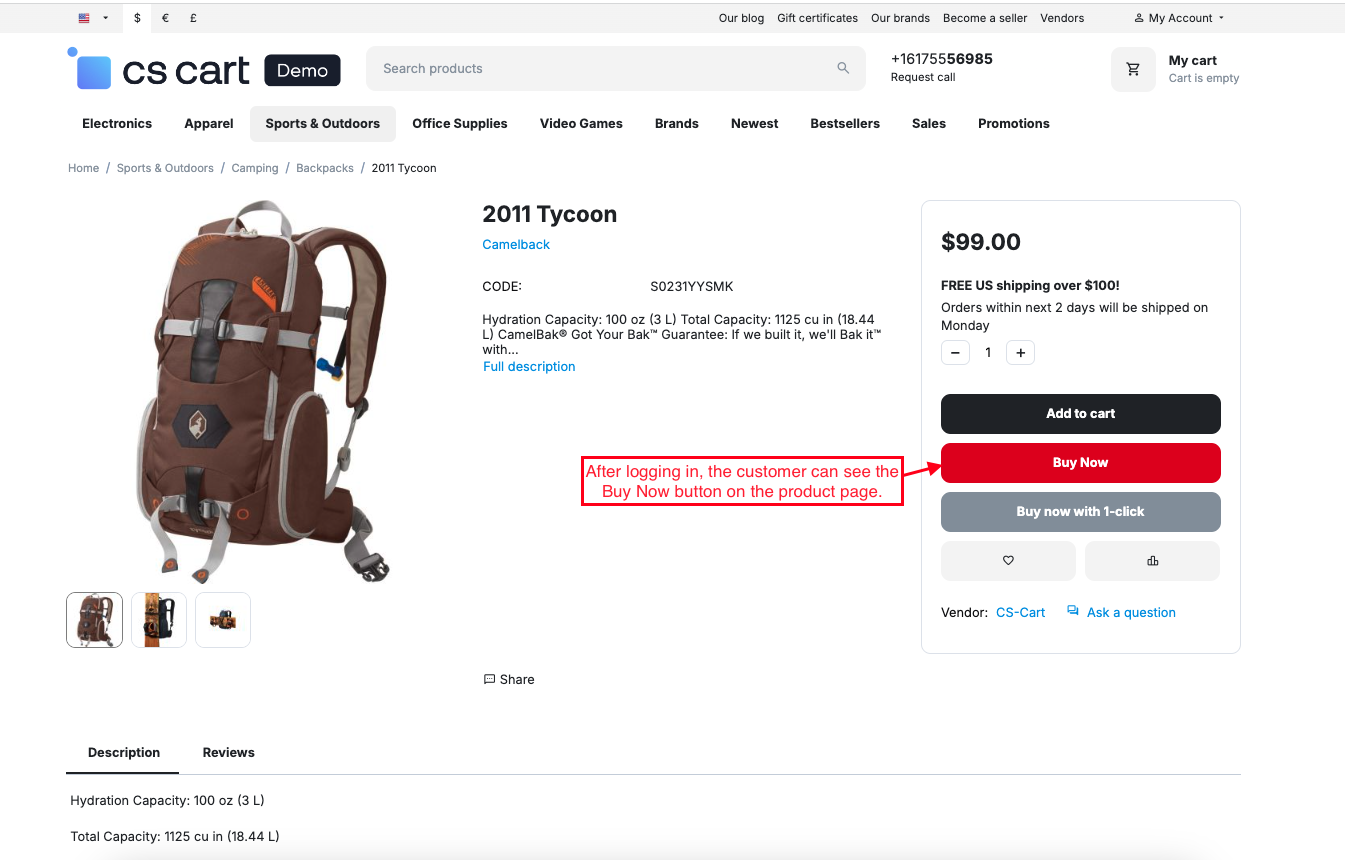Select the dollar currency option
Image resolution: width=1345 pixels, height=860 pixels.
point(137,18)
